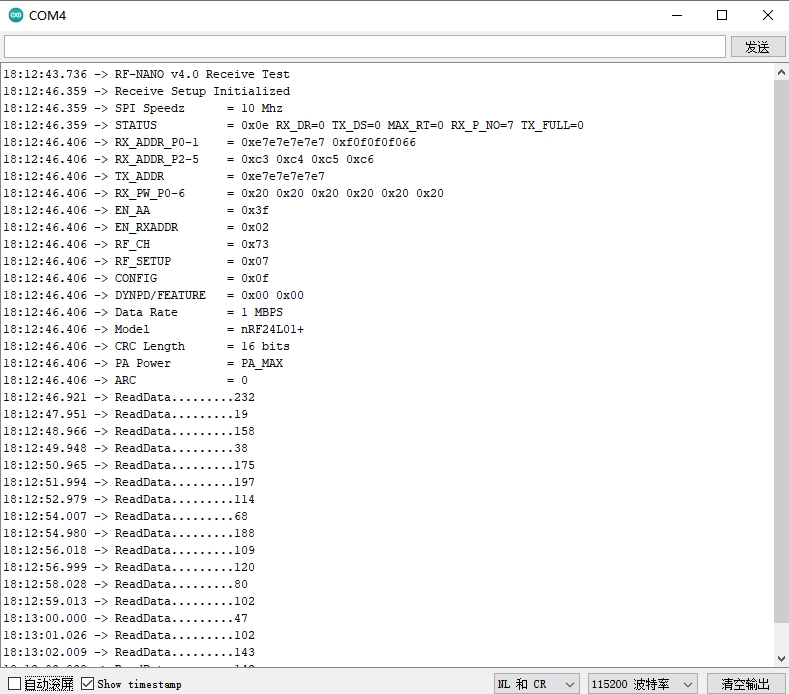Click the 清空输出 clear output button
Image resolution: width=789 pixels, height=694 pixels.
(745, 684)
